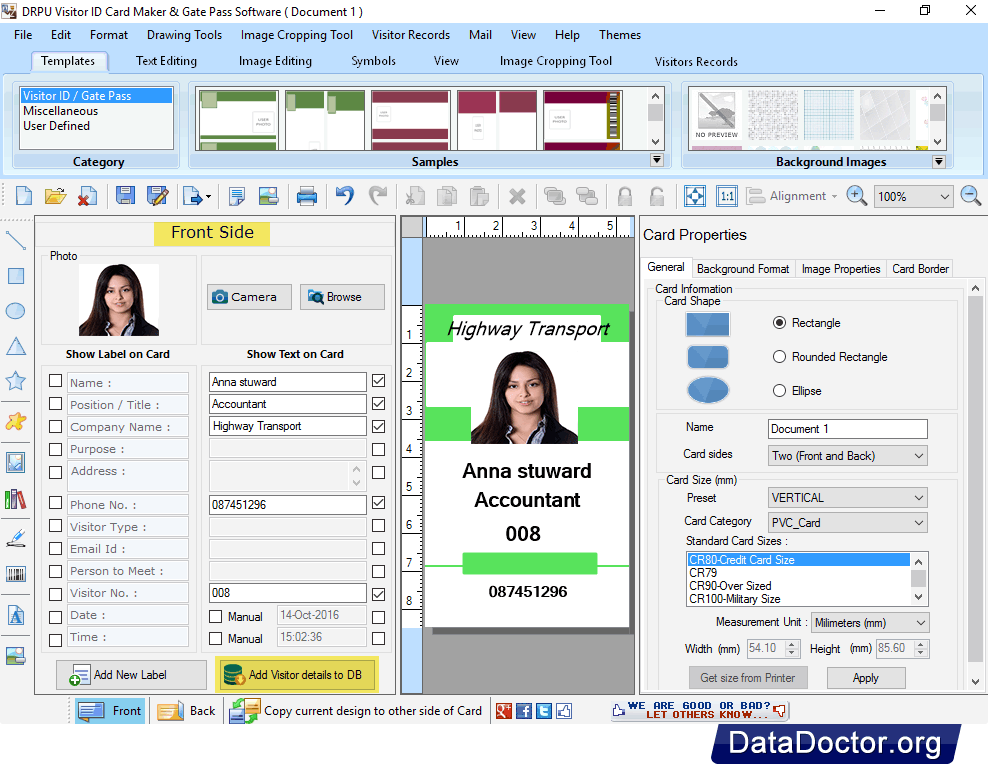The image size is (988, 764).
Task: Select the Triangle drawing tool
Action: (x=16, y=346)
